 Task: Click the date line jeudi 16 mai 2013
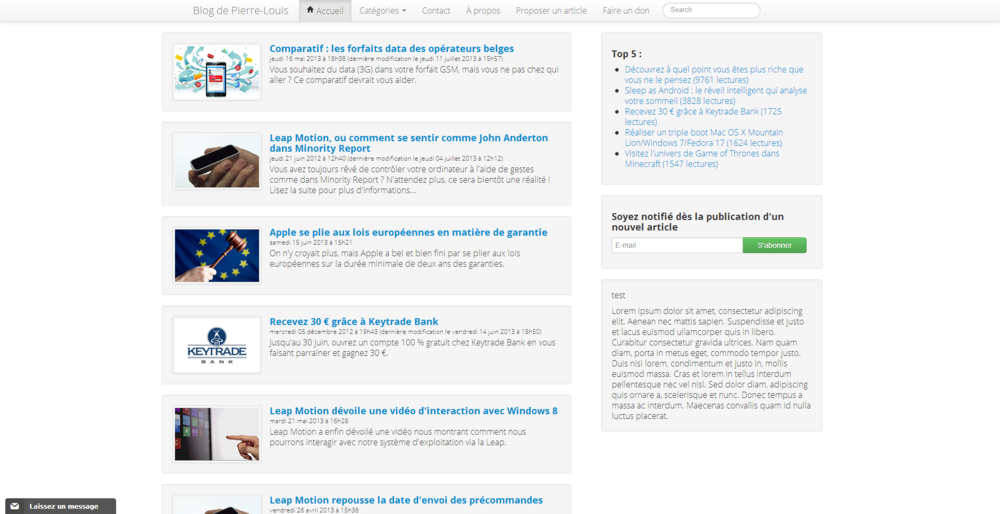(386, 59)
